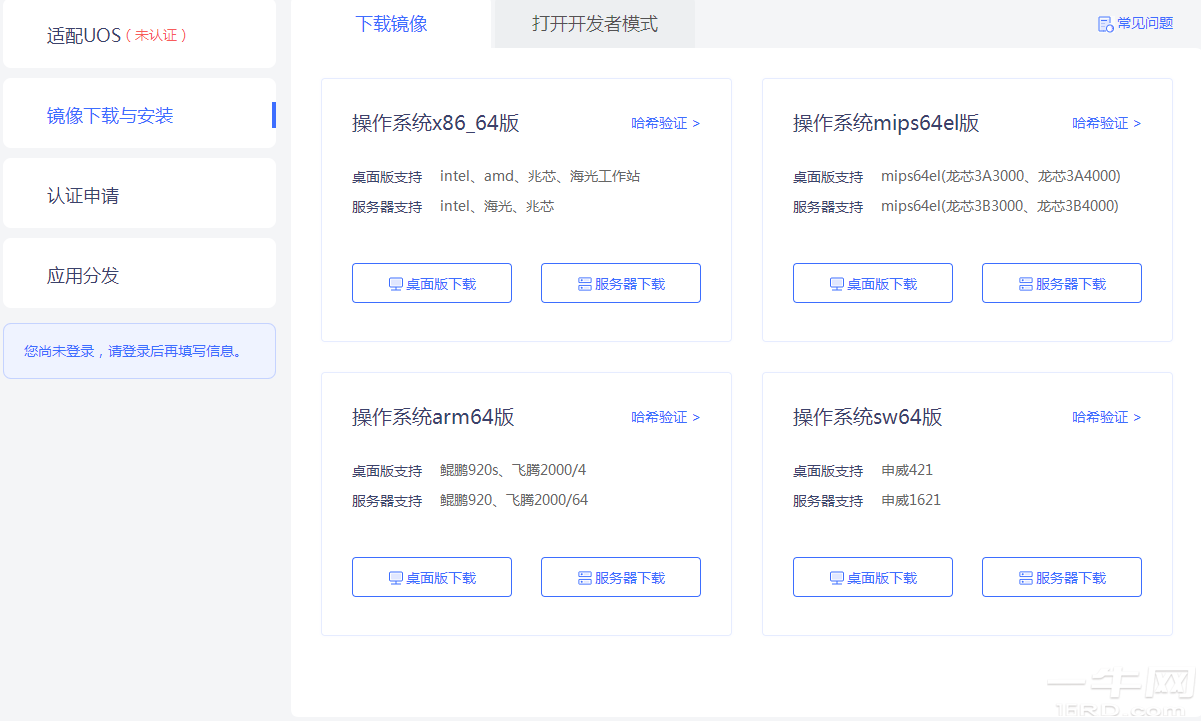Click monitor icon in arm64 桌面版下载 button
Image resolution: width=1201 pixels, height=721 pixels.
[x=395, y=578]
